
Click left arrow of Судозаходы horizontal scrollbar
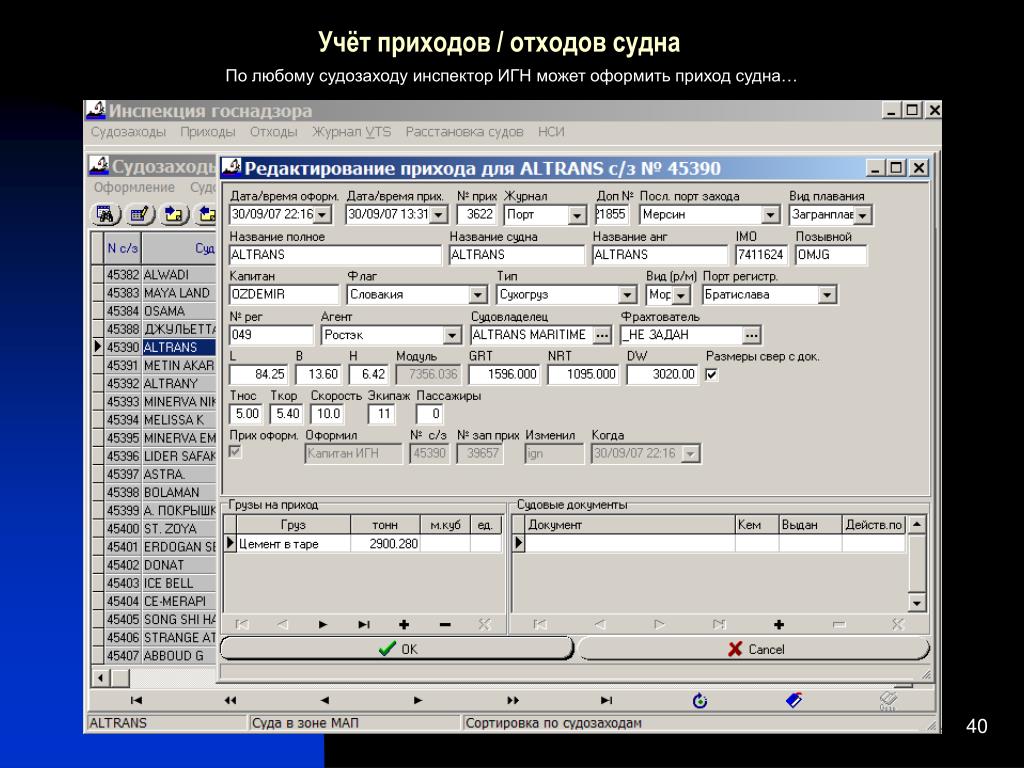(101, 677)
